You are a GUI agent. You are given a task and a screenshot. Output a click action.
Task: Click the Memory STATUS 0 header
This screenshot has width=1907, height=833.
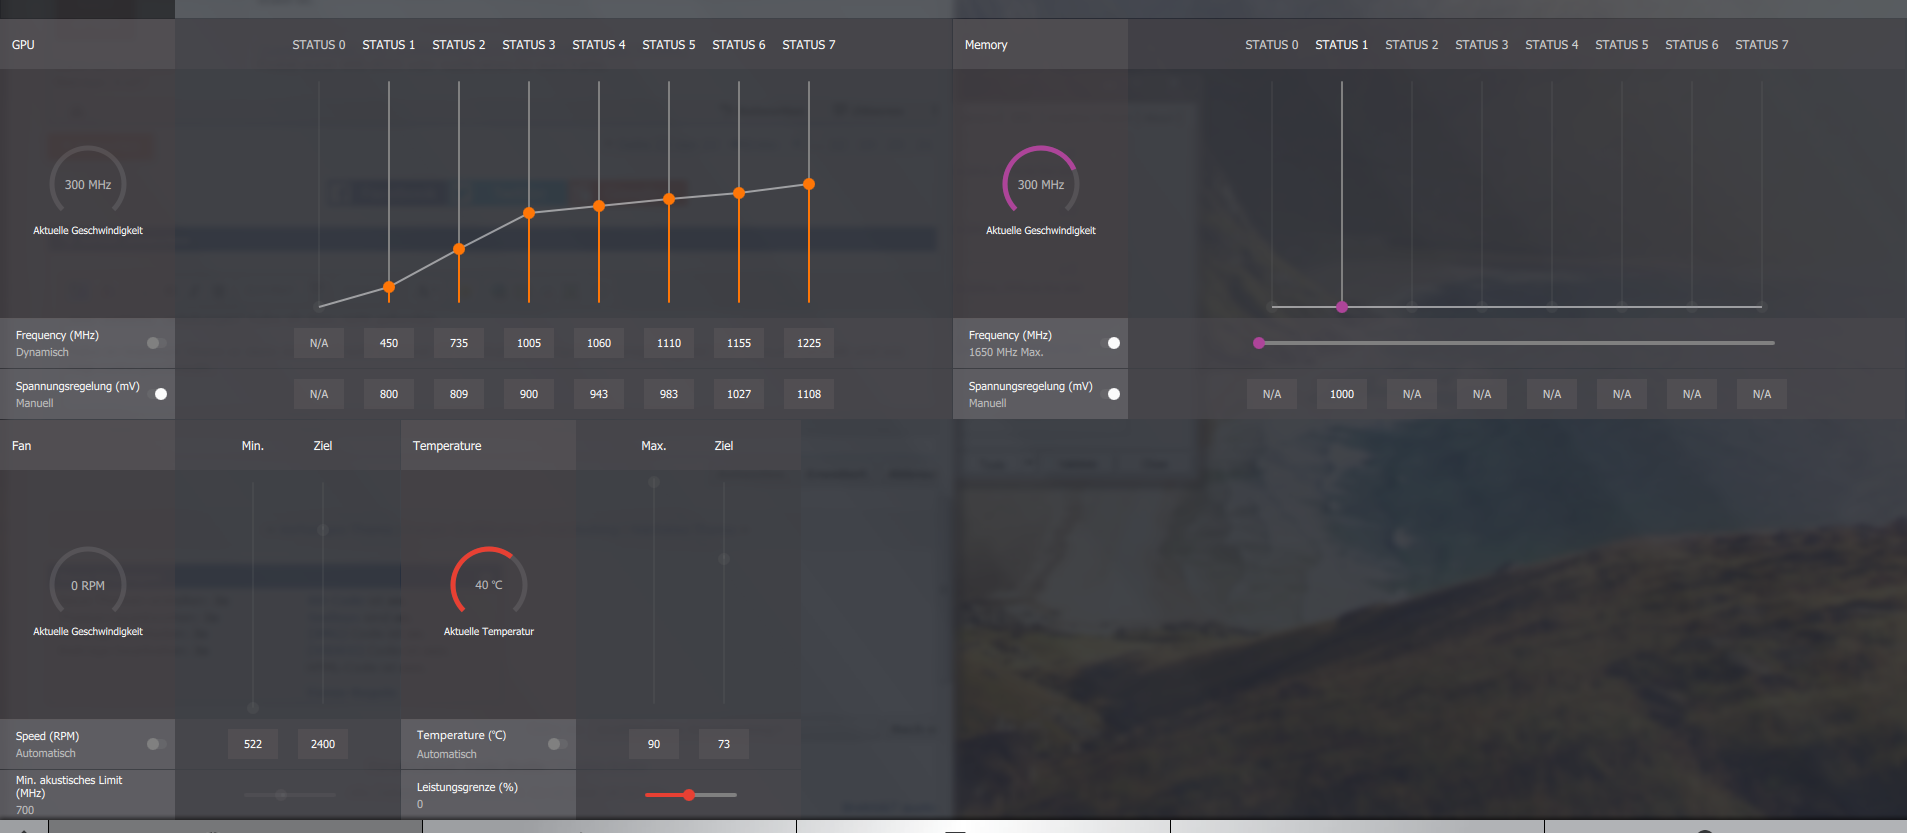click(1272, 45)
